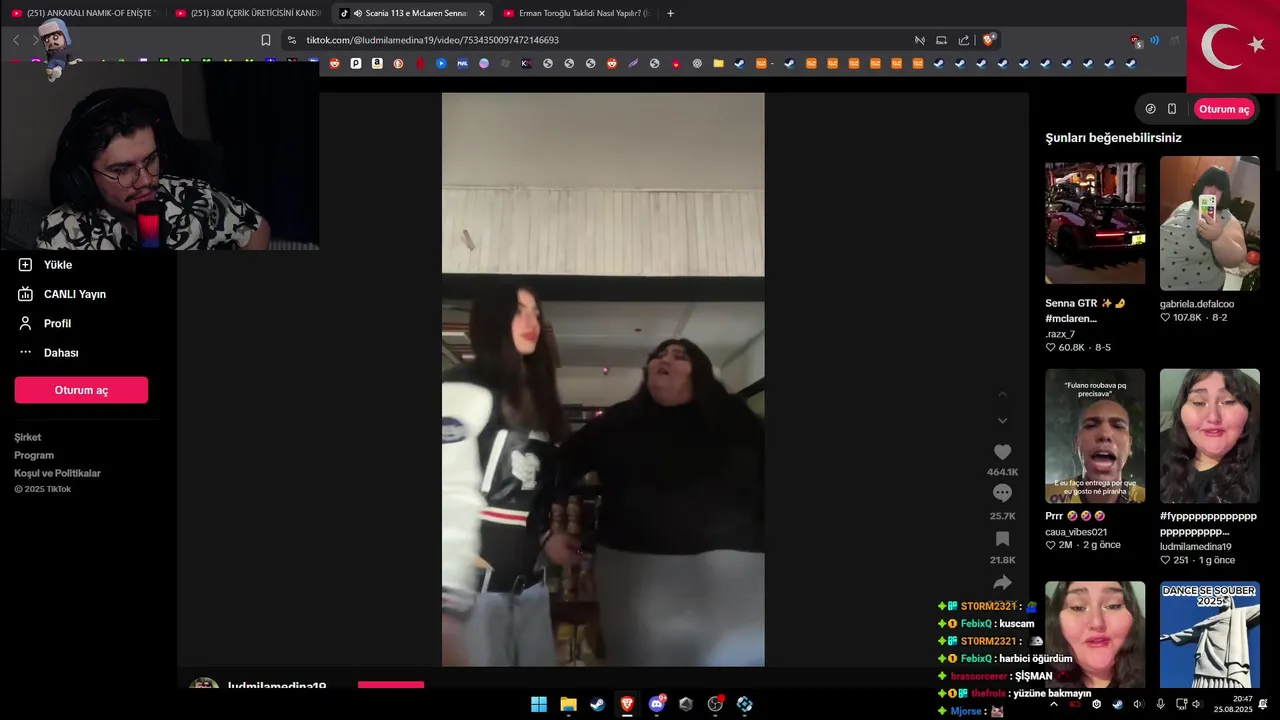Click the gabriela.defalcoo username text
This screenshot has width=1280, height=720.
[1197, 304]
